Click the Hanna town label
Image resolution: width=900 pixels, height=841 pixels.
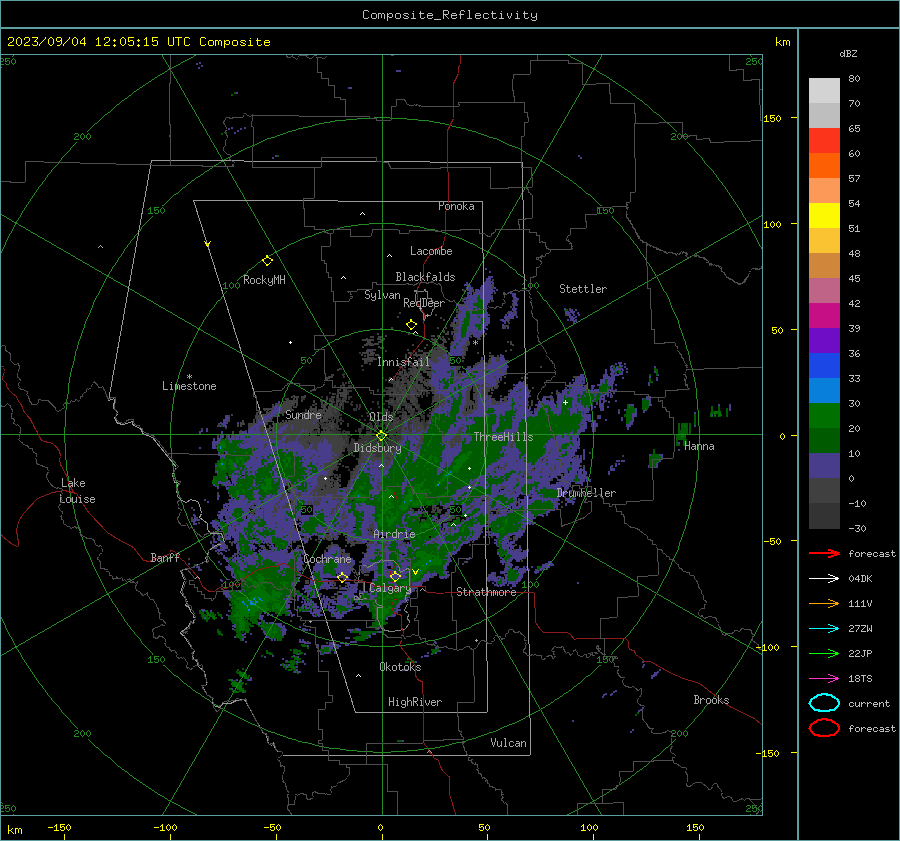pos(699,446)
